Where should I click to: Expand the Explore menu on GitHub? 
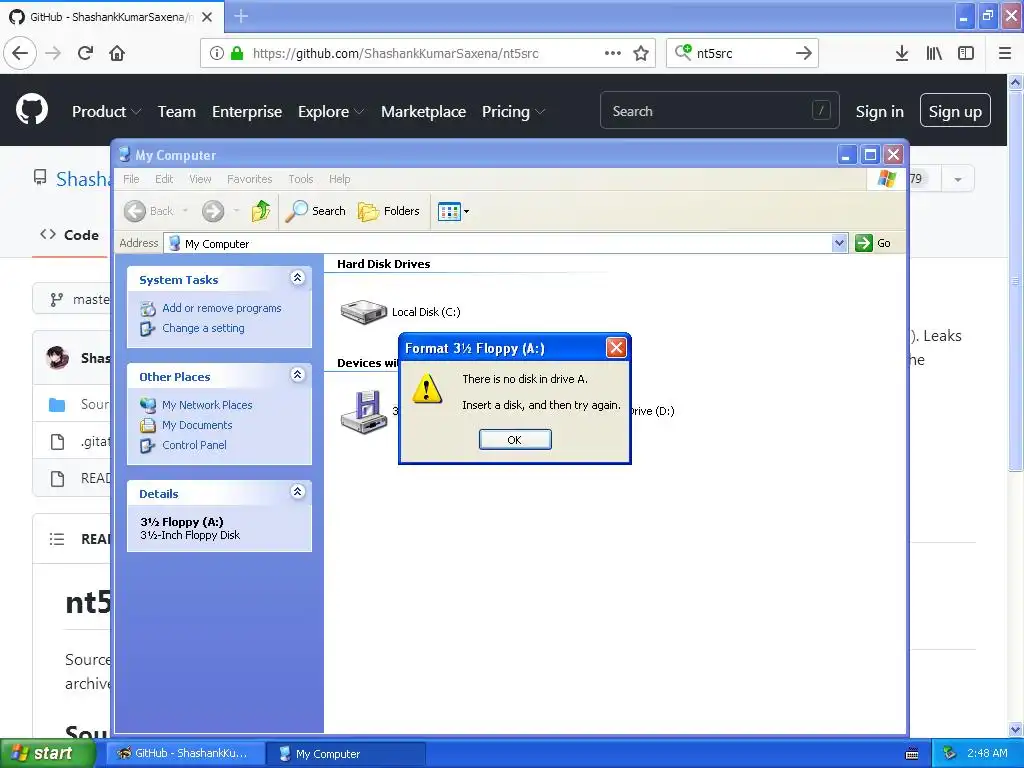coord(331,112)
